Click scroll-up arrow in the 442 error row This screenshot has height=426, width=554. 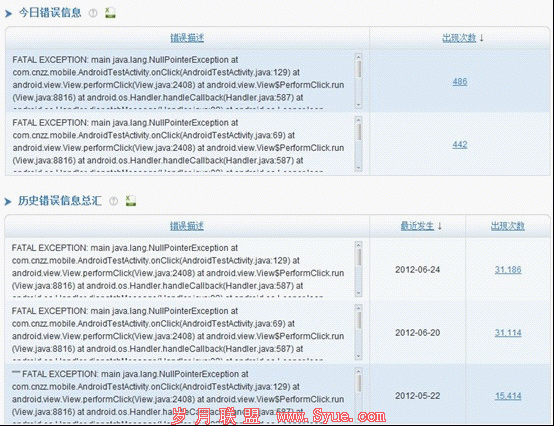click(359, 119)
